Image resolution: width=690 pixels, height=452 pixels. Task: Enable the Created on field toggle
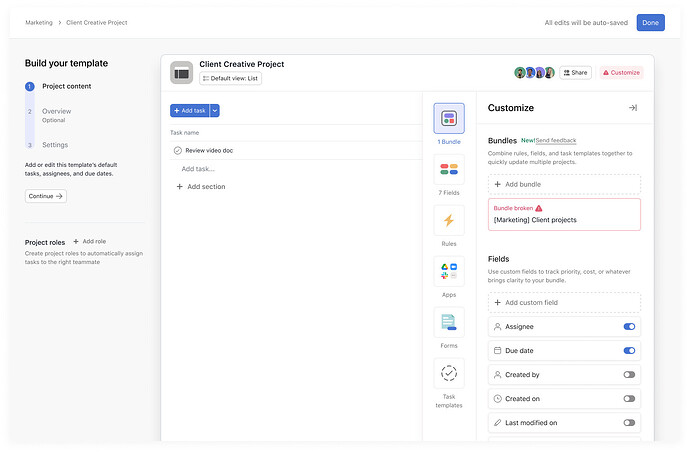point(629,399)
